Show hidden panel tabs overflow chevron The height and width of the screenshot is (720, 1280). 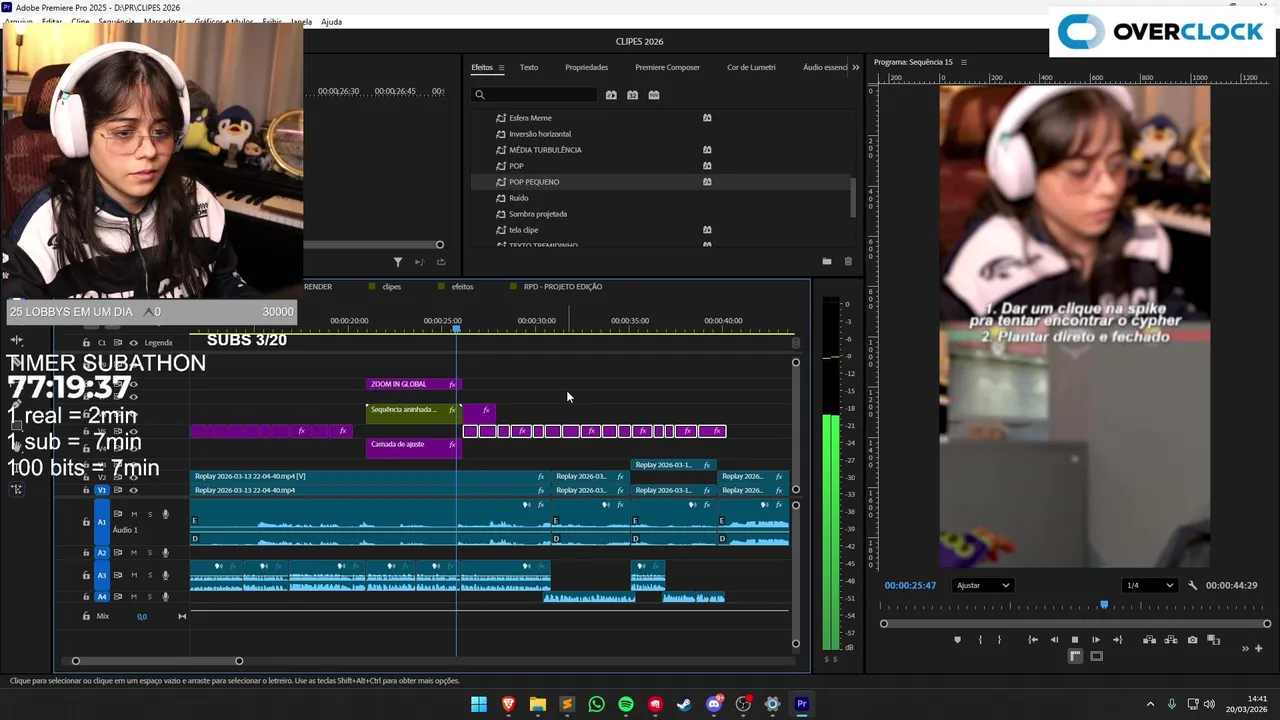(x=855, y=67)
